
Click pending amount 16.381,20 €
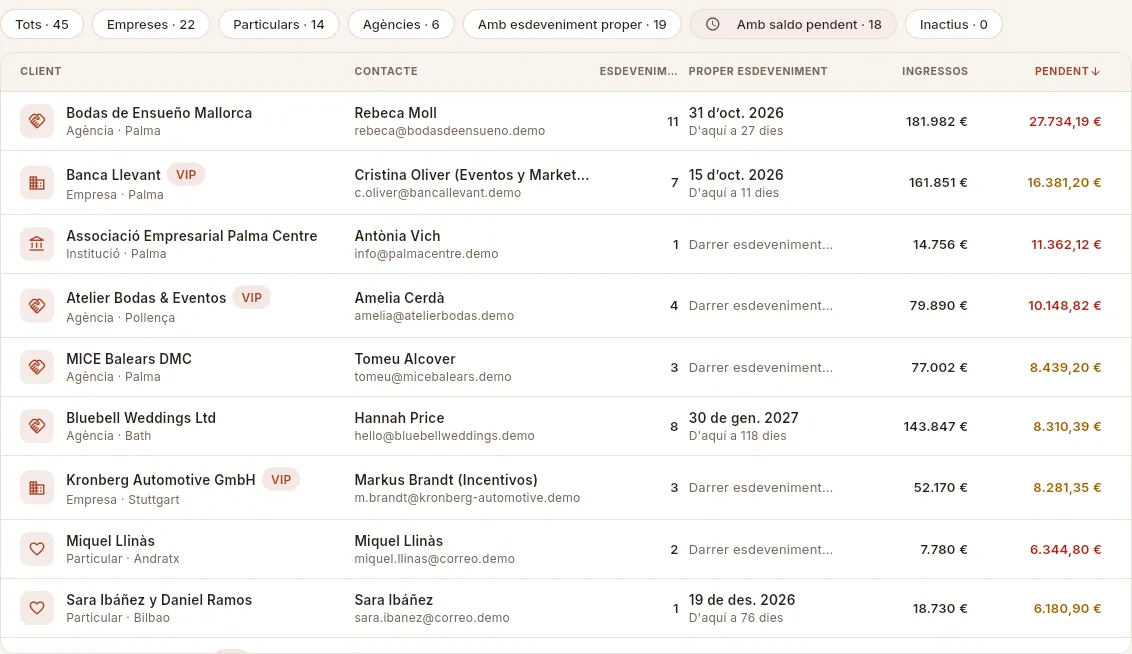(1064, 183)
